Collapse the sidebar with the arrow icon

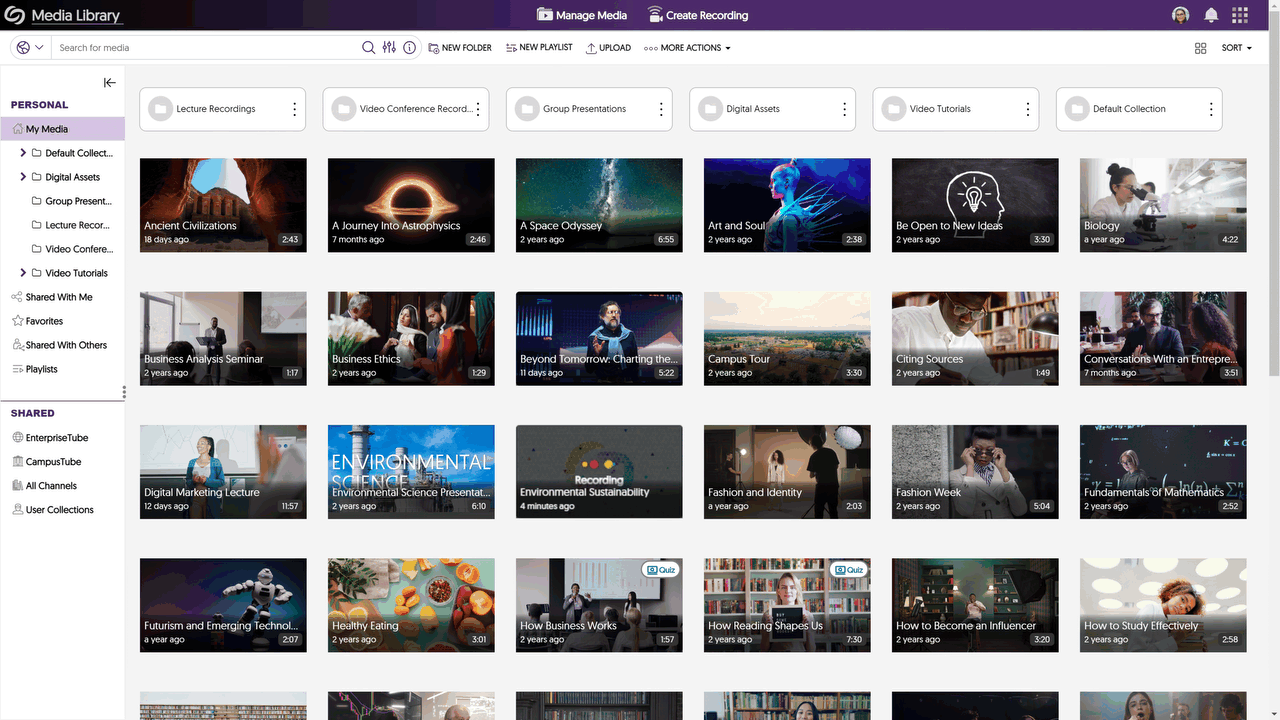point(109,82)
